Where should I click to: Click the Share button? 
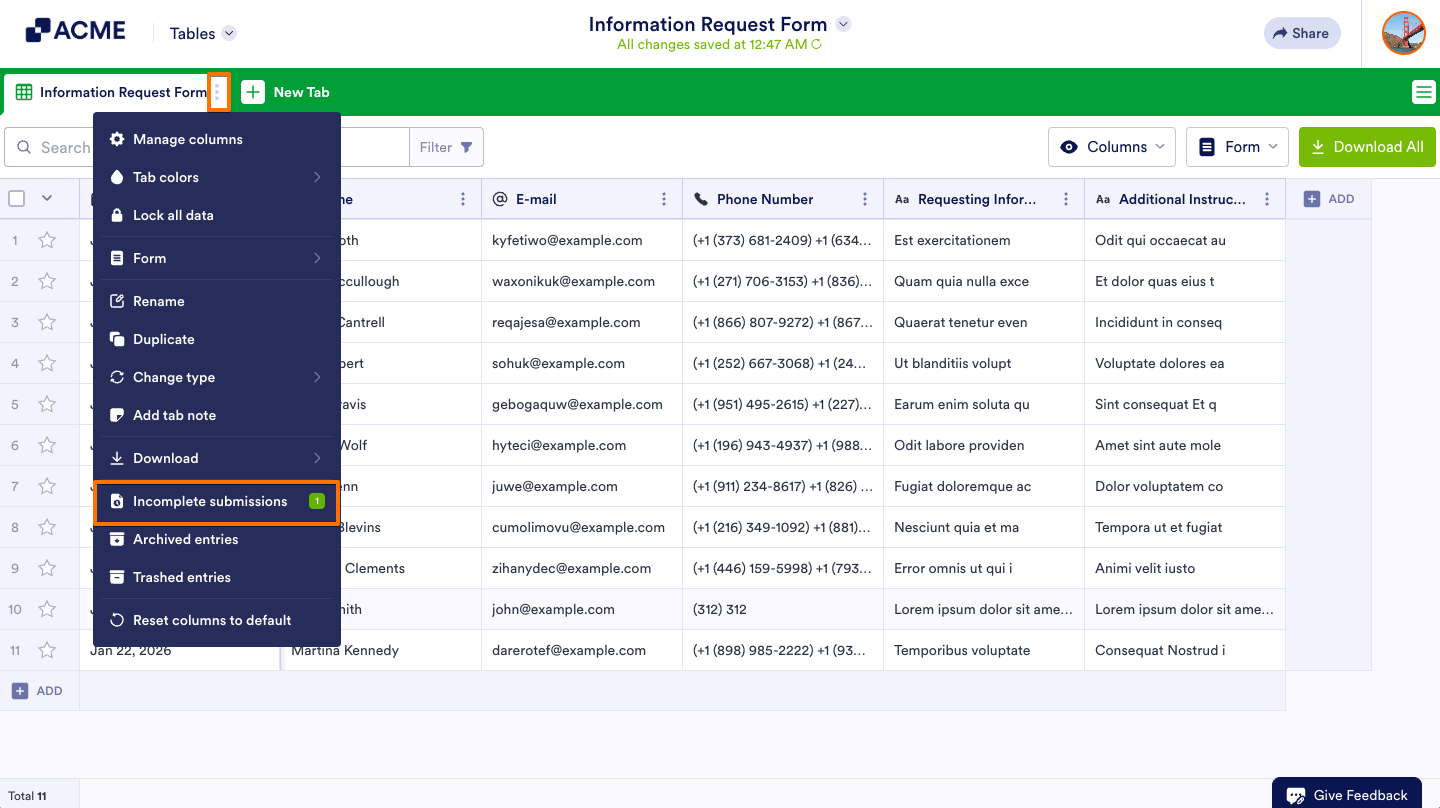1301,33
